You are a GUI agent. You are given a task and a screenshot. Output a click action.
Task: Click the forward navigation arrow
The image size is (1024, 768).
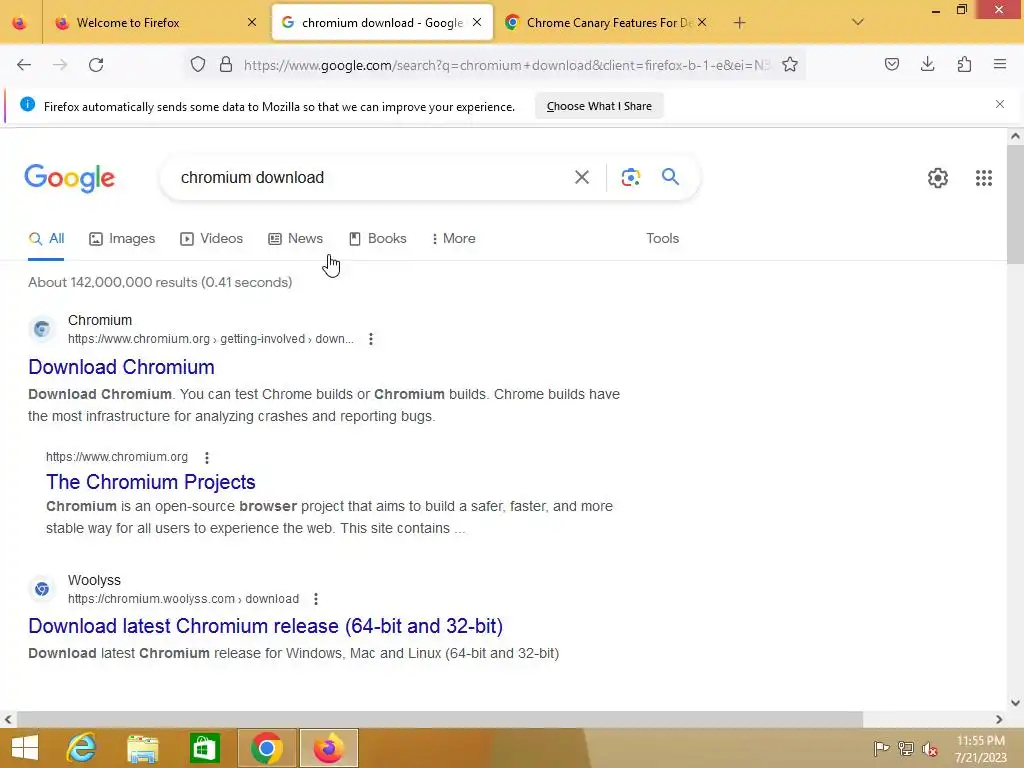60,65
